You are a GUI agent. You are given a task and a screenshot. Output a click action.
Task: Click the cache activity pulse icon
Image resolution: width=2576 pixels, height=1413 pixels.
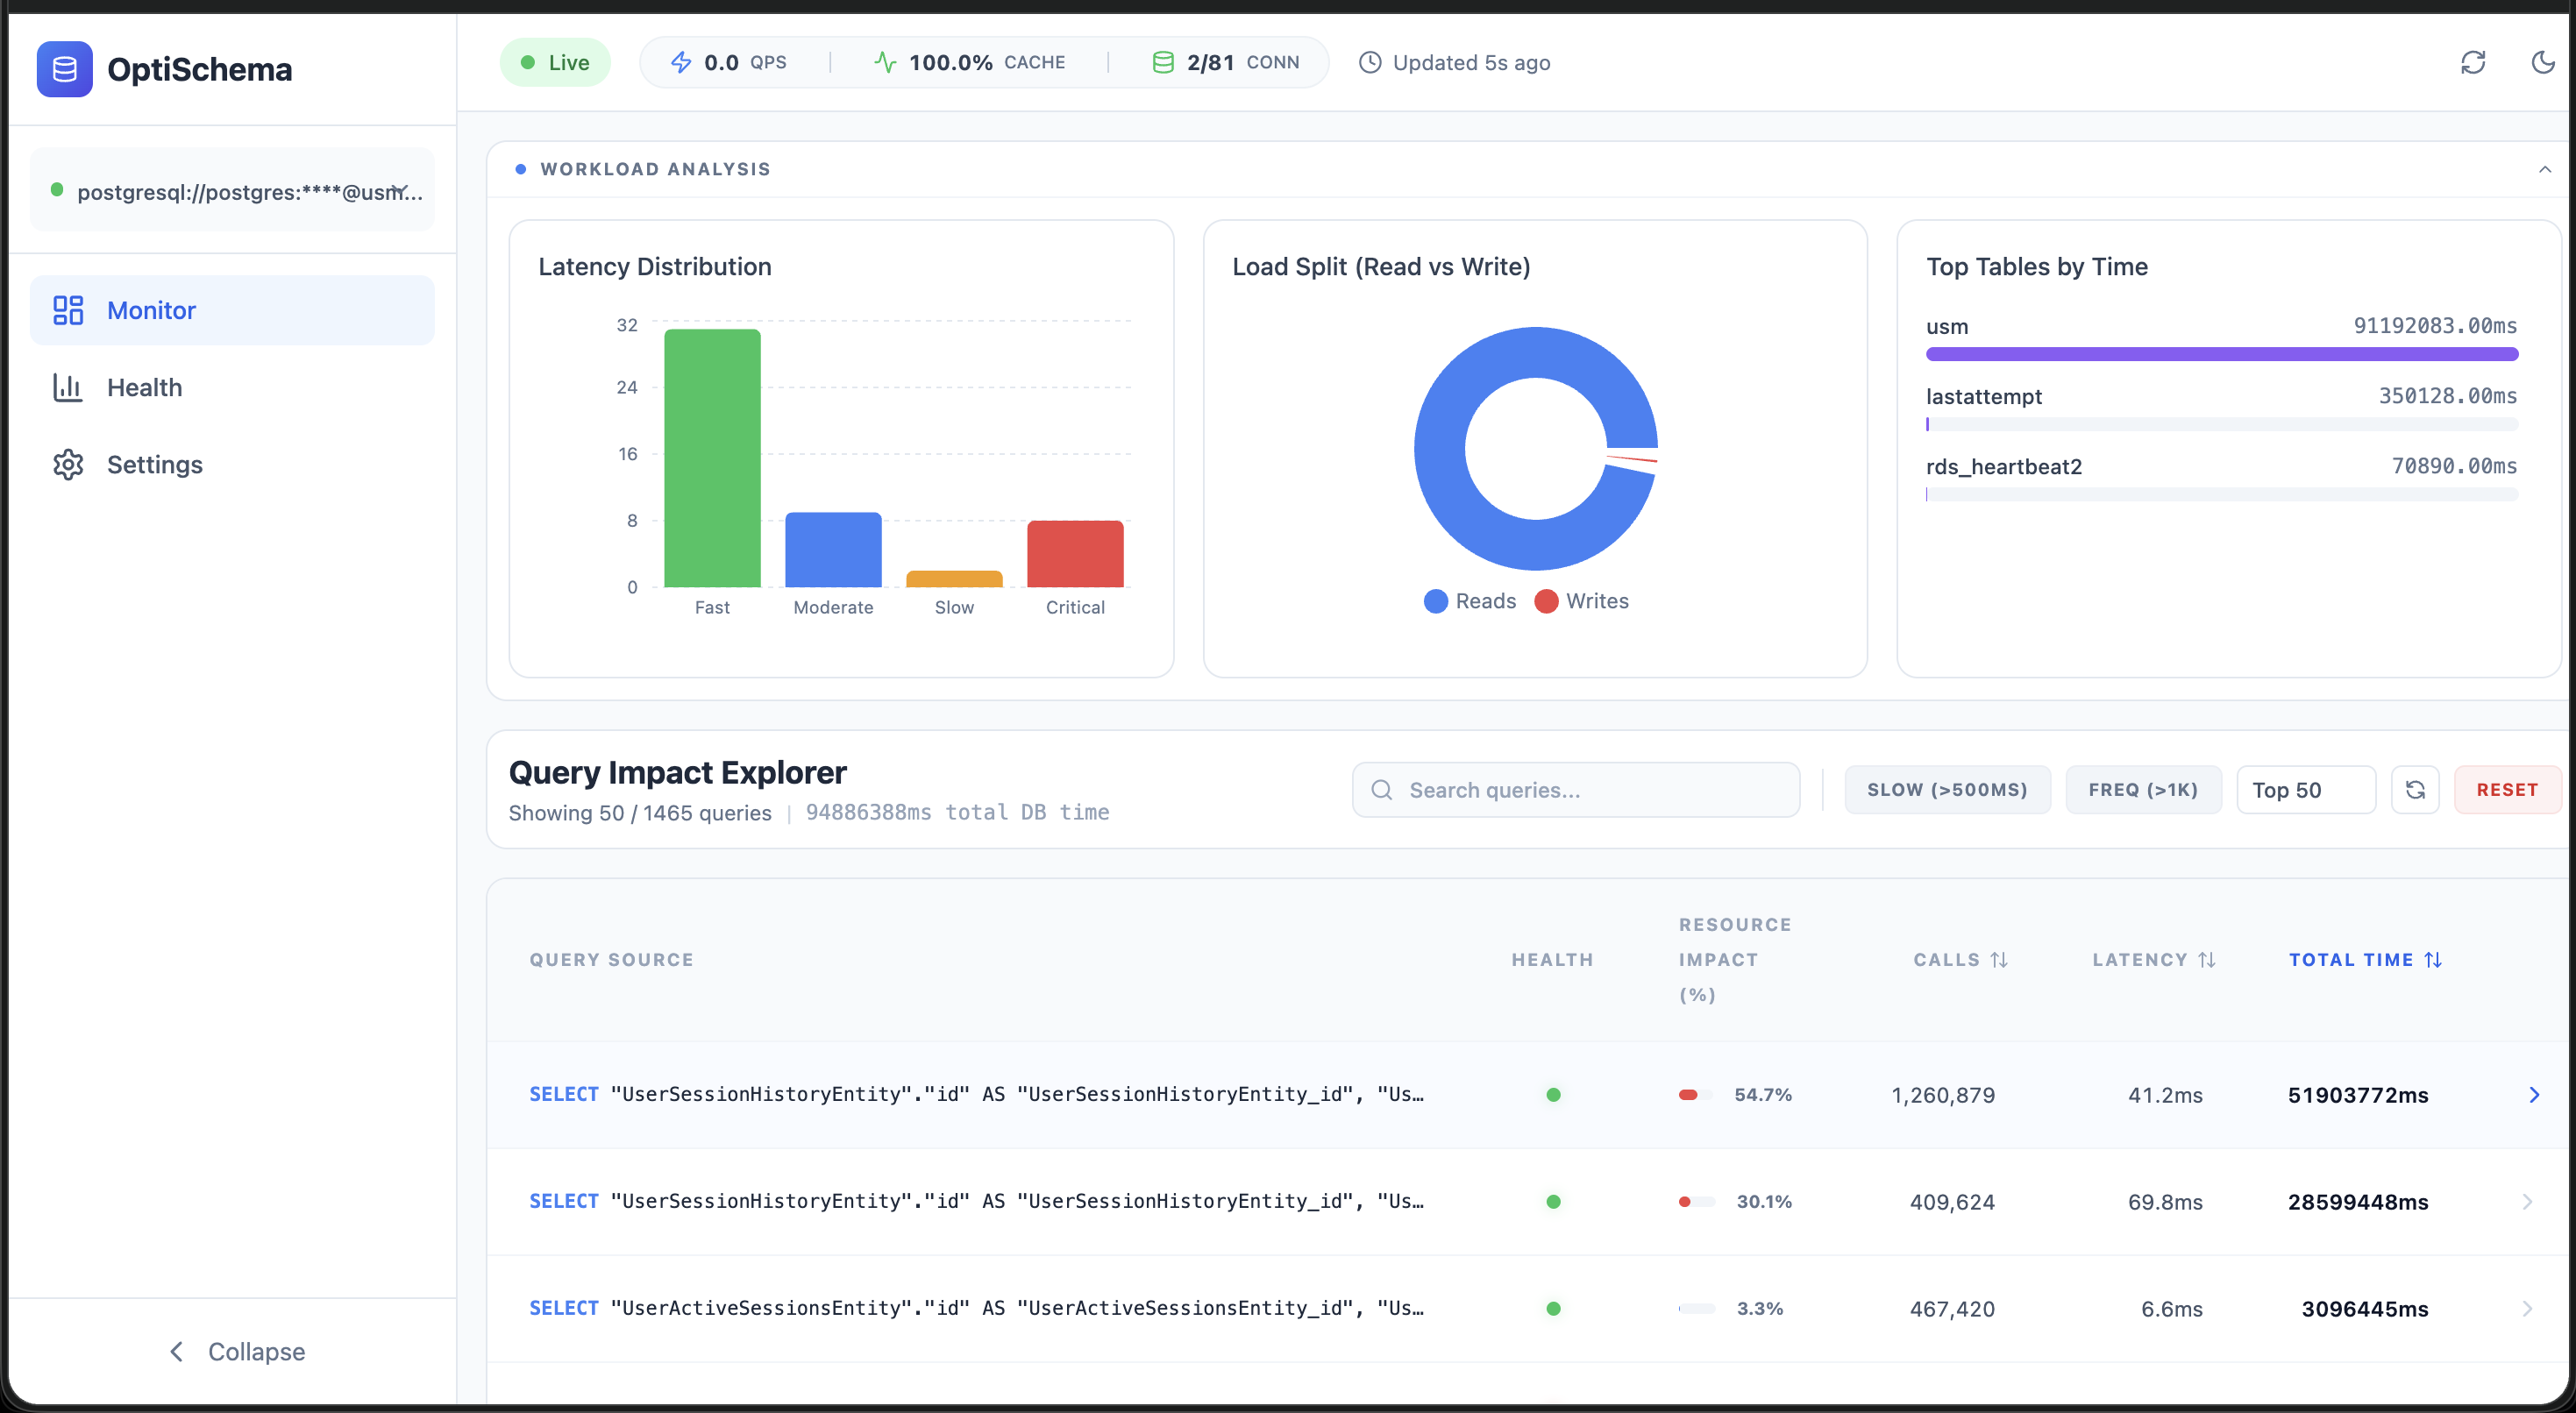pos(885,63)
